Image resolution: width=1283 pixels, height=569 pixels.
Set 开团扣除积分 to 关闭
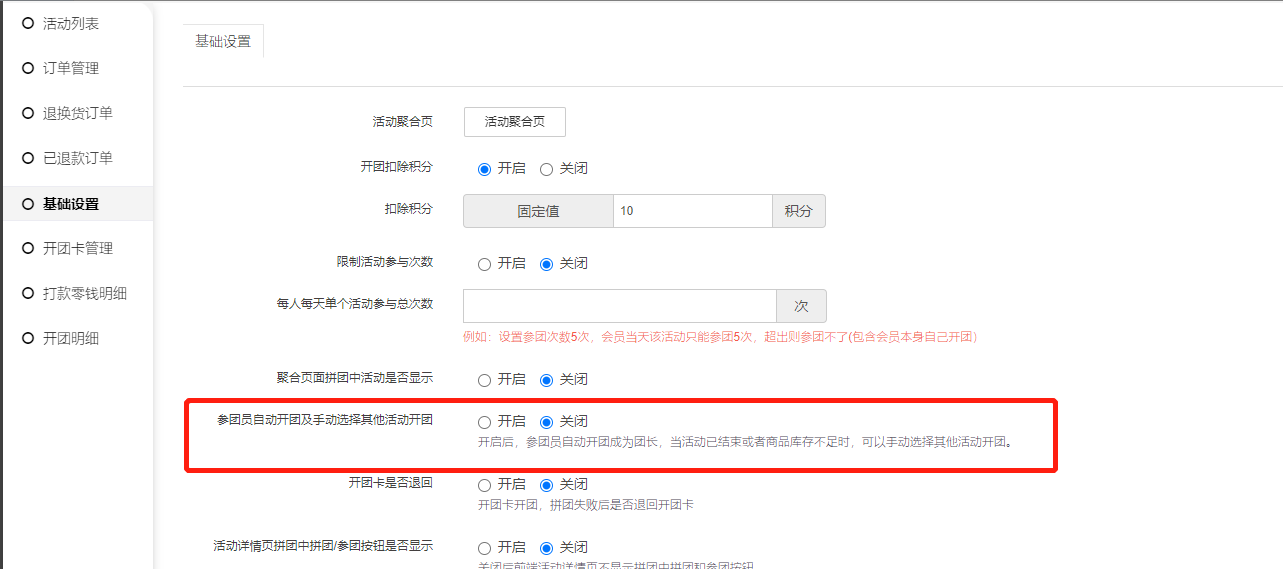pyautogui.click(x=547, y=169)
